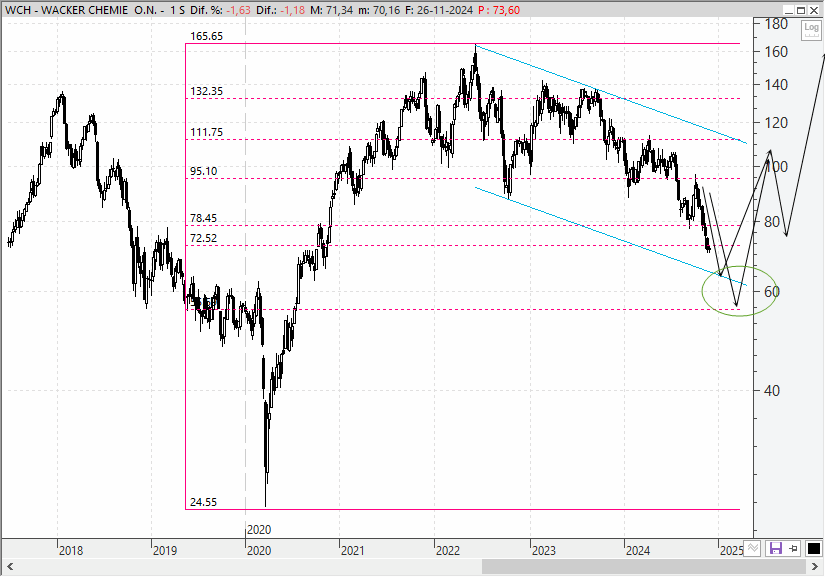This screenshot has height=577, width=825.
Task: Click the 180 price axis label
Action: point(776,24)
